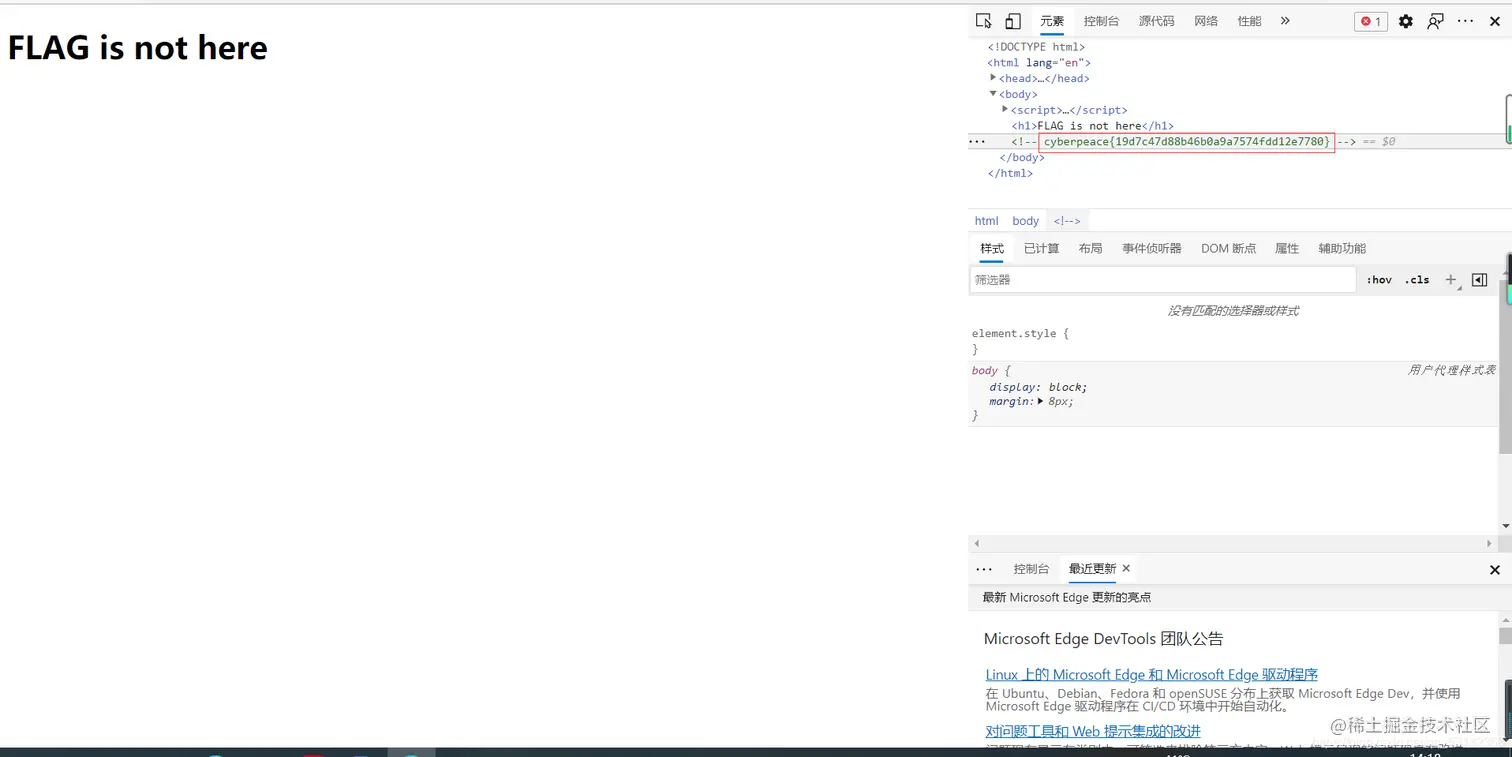This screenshot has height=757, width=1512.
Task: Click the styles pane down scroll arrow
Action: [x=1506, y=526]
